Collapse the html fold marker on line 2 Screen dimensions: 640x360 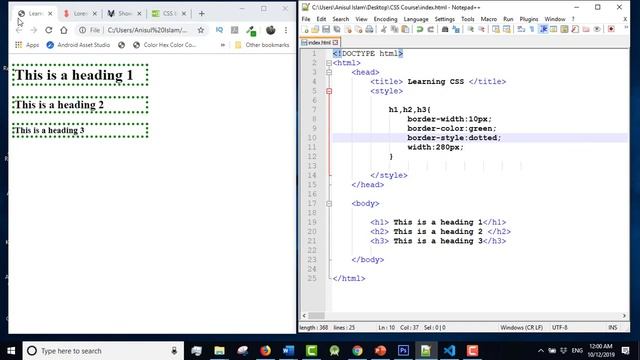pos(329,63)
